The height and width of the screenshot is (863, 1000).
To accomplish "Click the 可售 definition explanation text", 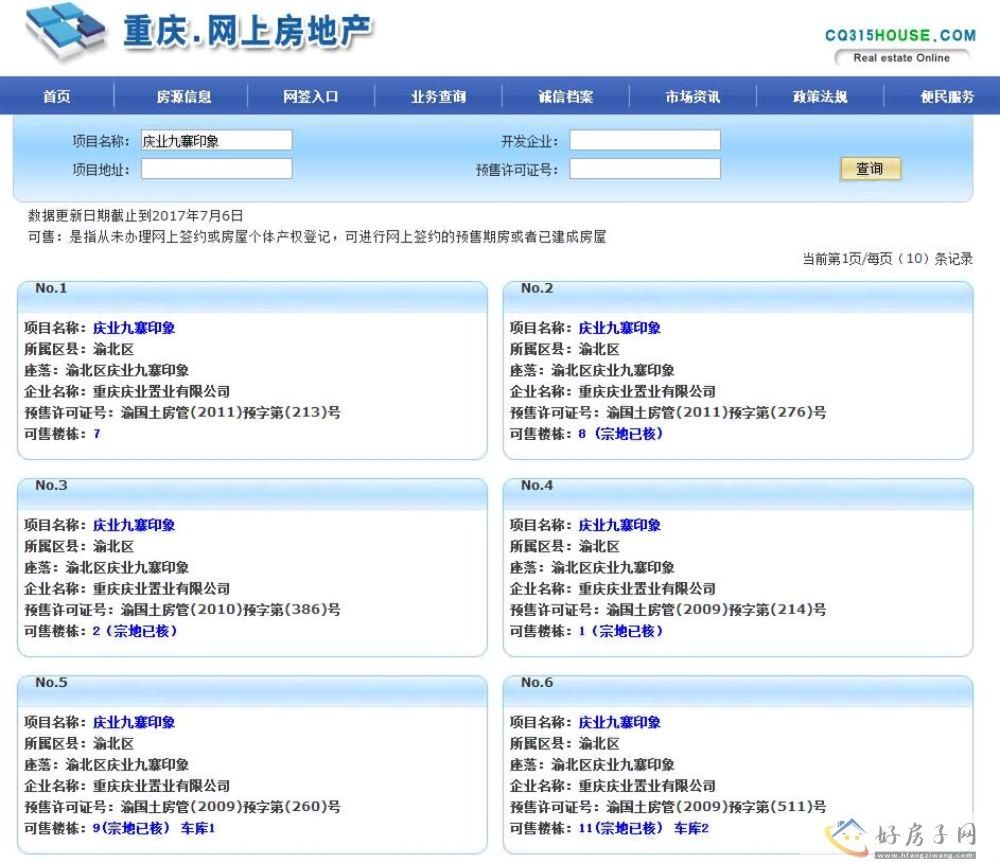I will (x=317, y=237).
